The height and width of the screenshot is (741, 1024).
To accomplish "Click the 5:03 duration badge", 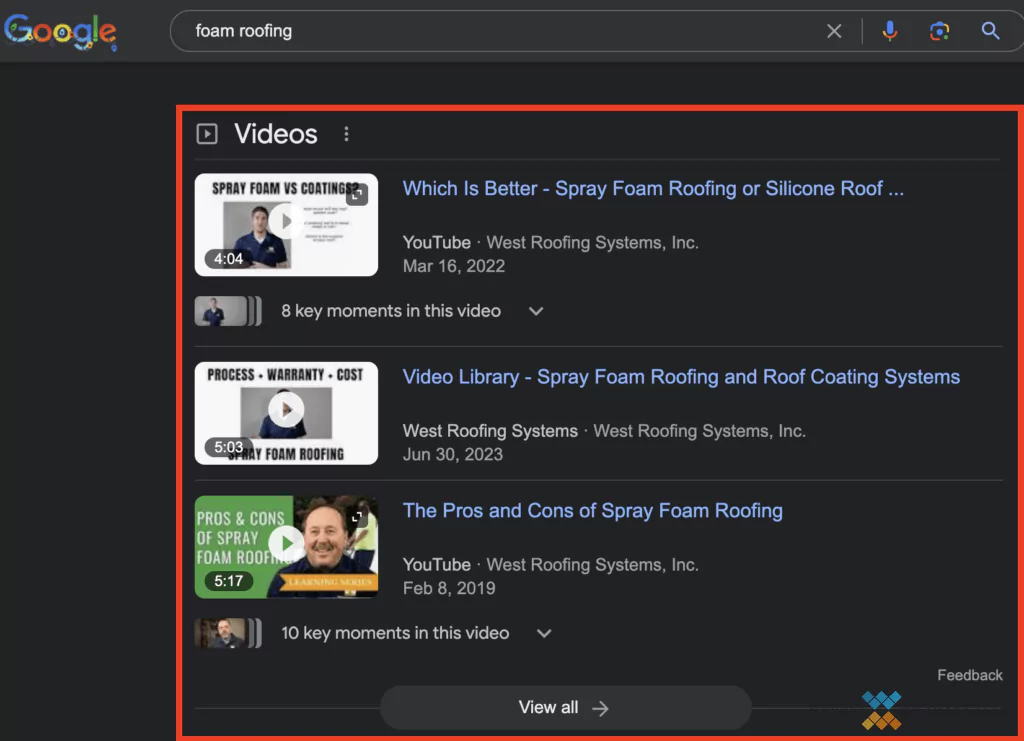I will pyautogui.click(x=229, y=447).
